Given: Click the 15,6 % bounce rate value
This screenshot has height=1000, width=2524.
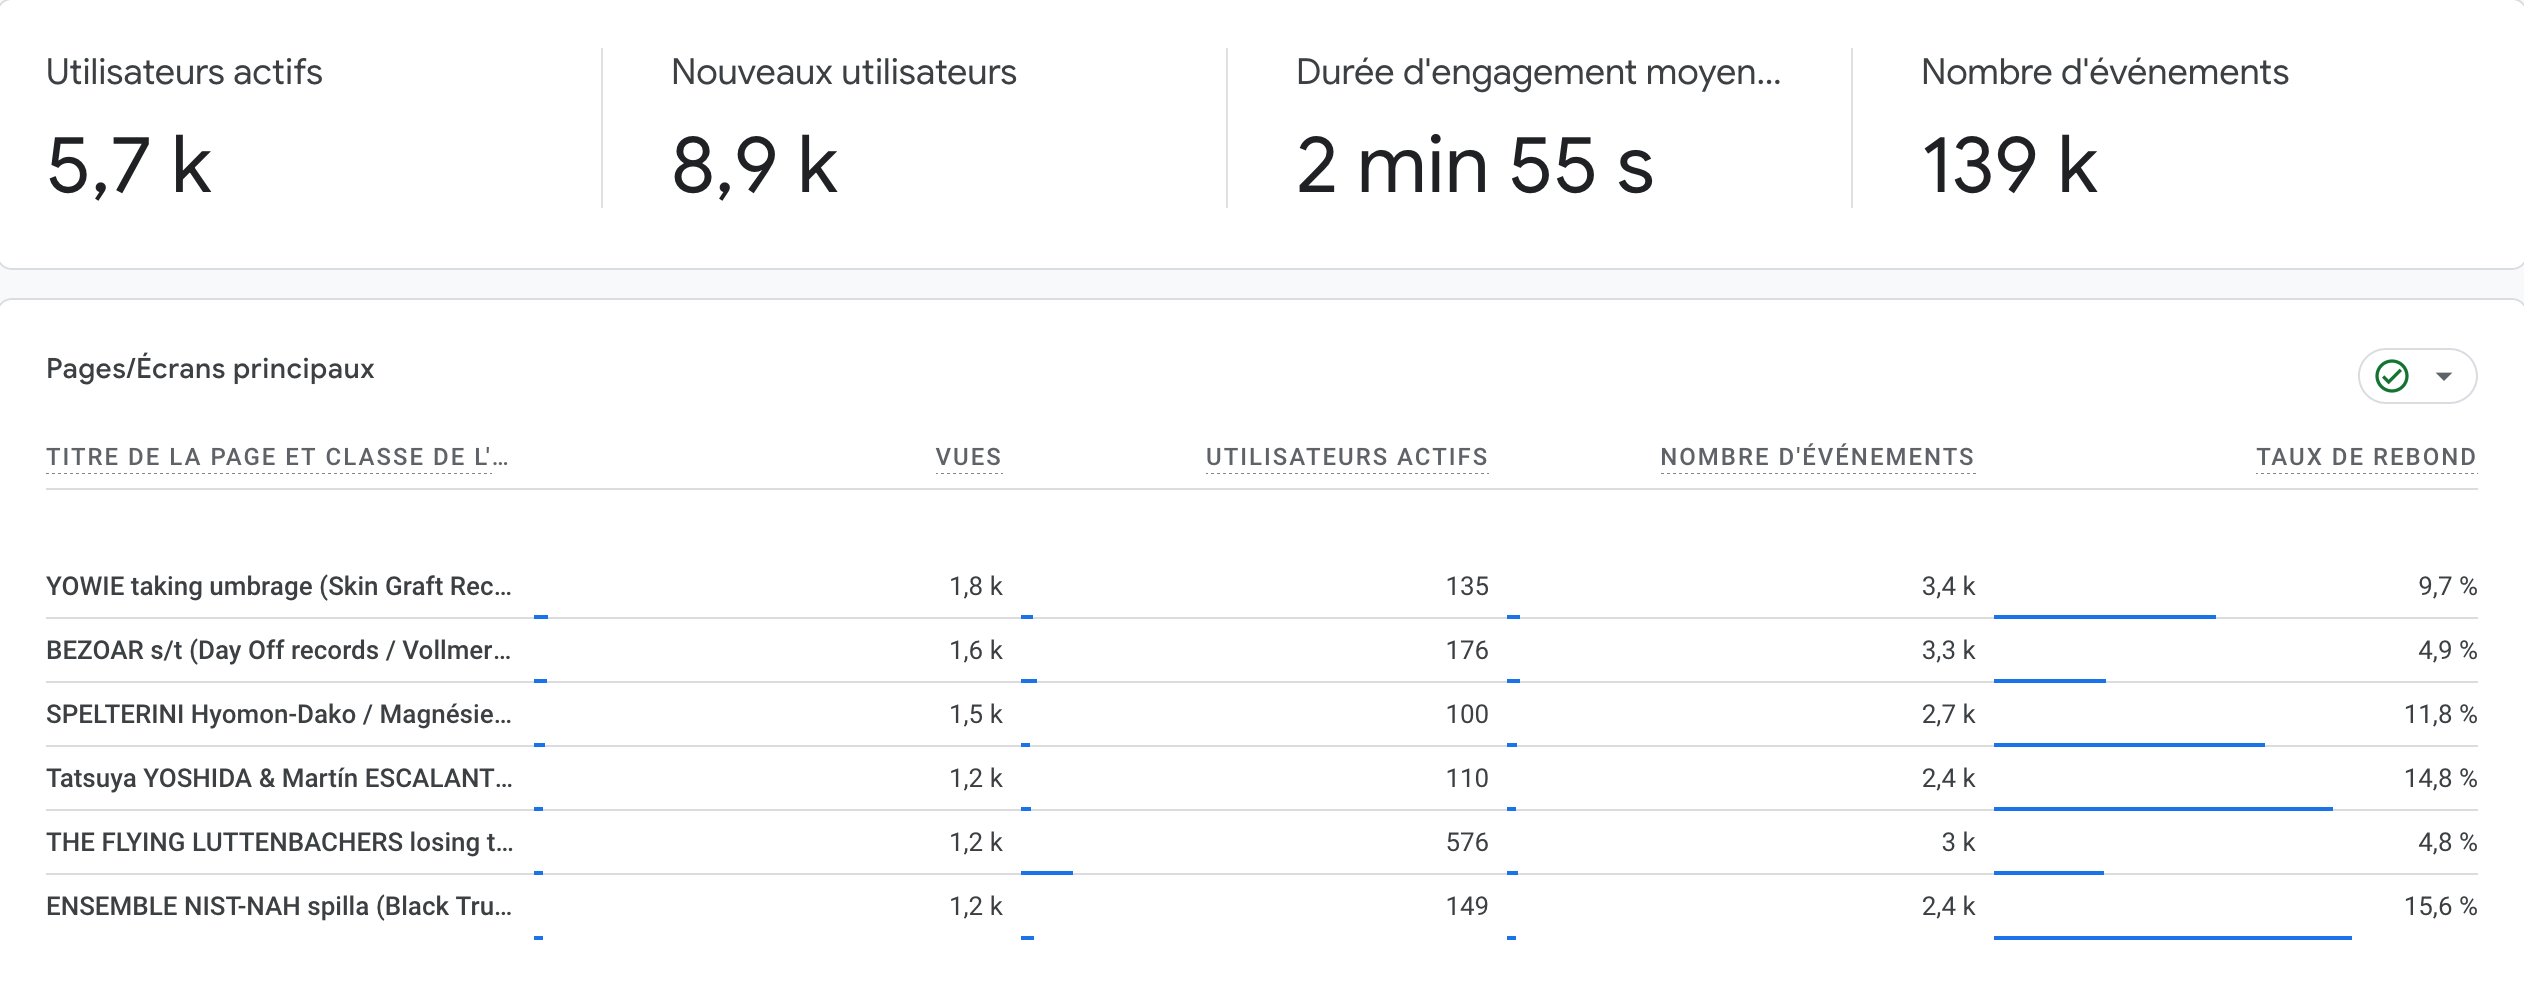Looking at the screenshot, I should (2440, 906).
